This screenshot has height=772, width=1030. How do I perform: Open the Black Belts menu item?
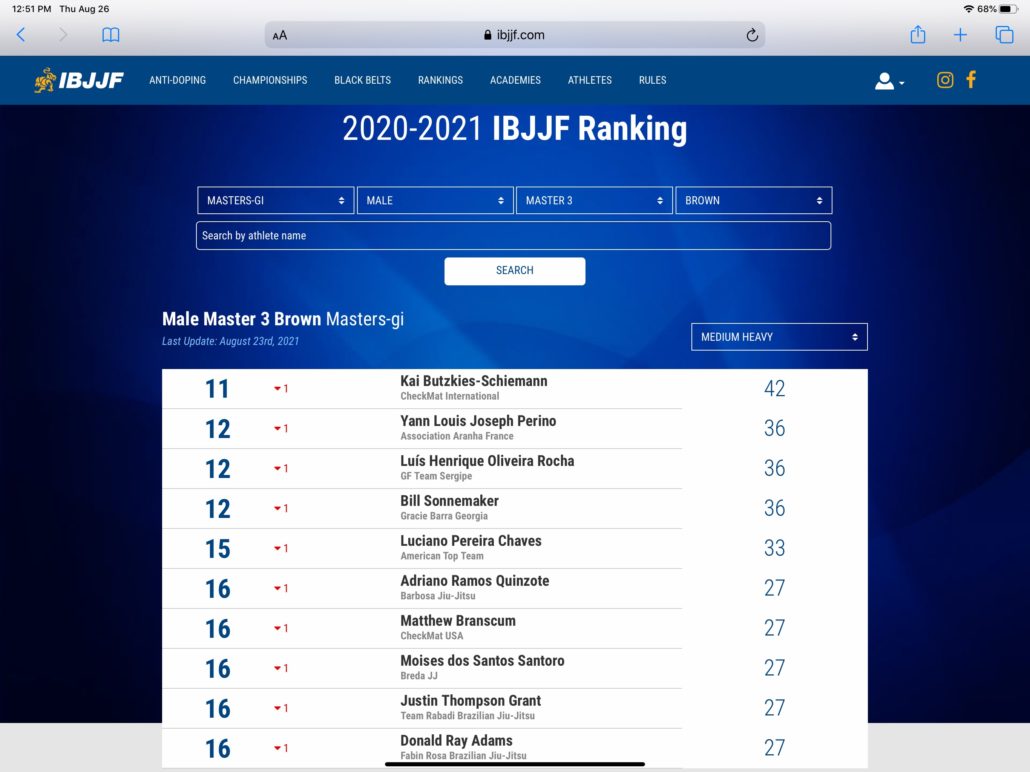coord(363,80)
